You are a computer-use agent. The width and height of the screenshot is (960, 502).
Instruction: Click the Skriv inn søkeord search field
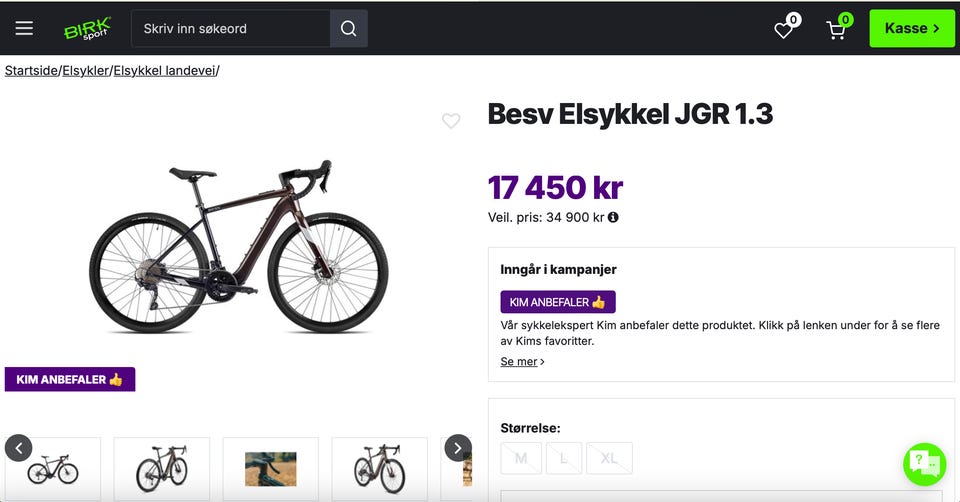click(231, 28)
